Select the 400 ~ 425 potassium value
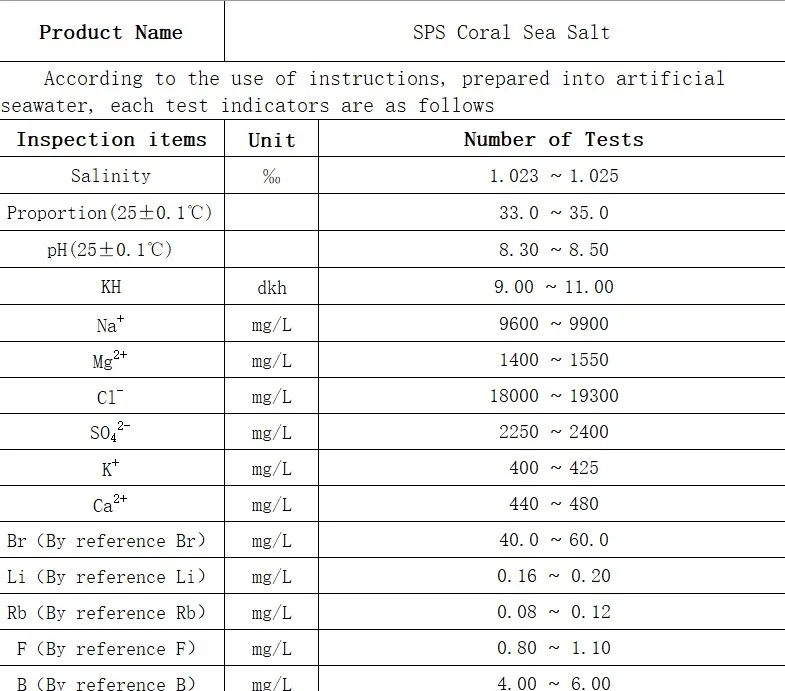This screenshot has width=785, height=691. coord(554,468)
